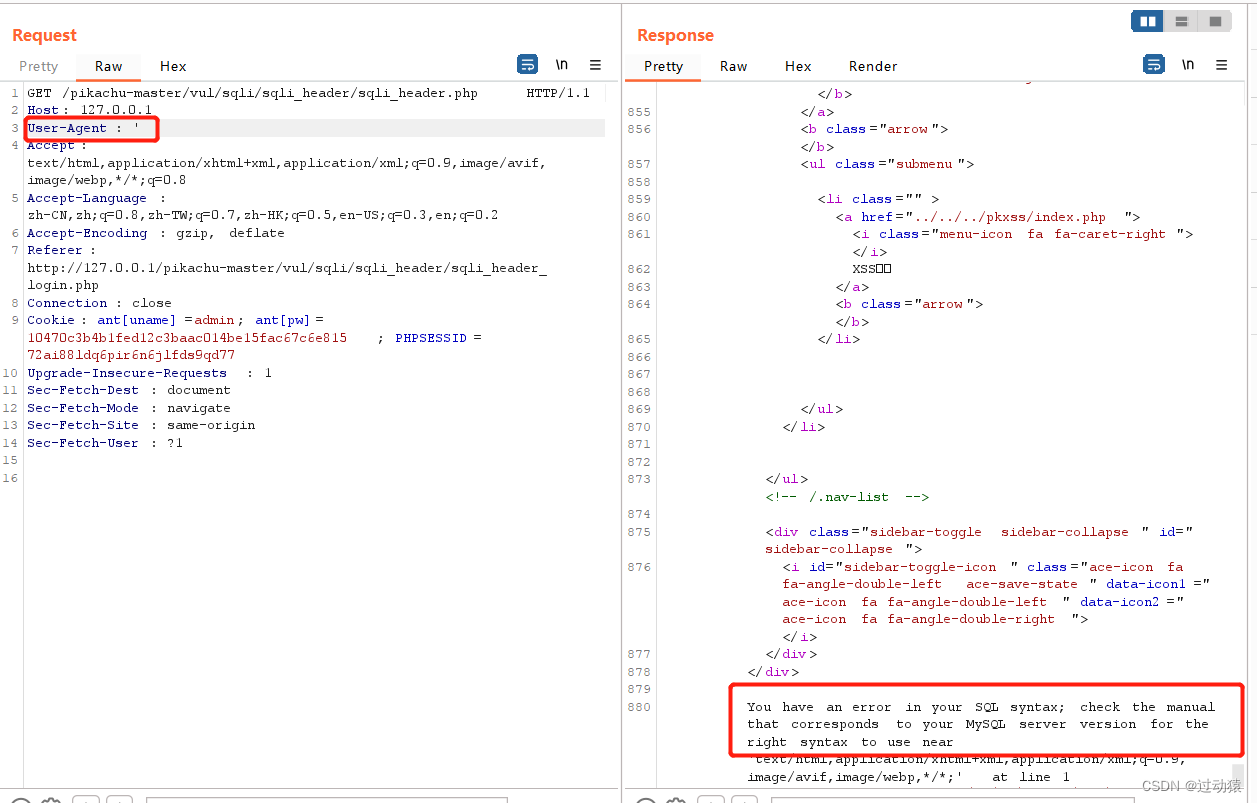
Task: Click Sec-Fetch-Dest: document header line
Action: 129,390
